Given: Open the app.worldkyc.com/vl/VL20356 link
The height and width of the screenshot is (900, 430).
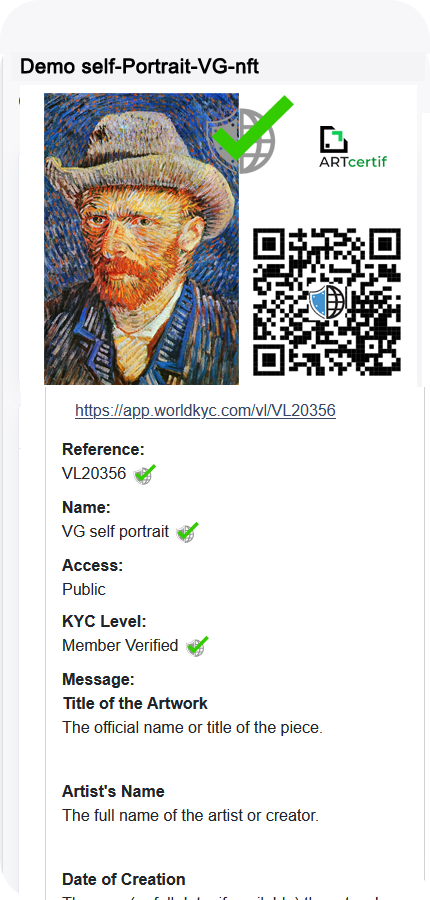Looking at the screenshot, I should 205,410.
